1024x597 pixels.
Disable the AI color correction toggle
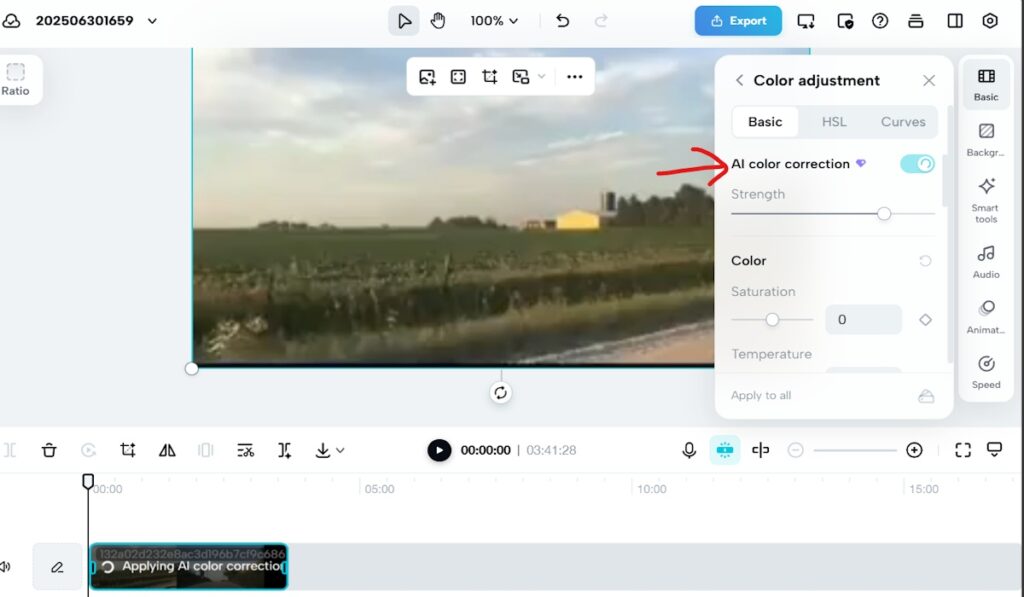pyautogui.click(x=916, y=164)
